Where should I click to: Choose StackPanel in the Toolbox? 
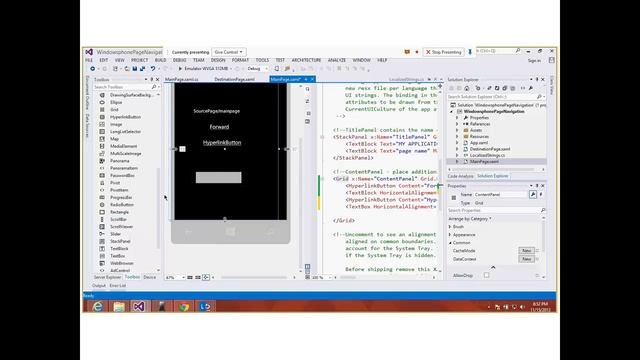(x=120, y=241)
